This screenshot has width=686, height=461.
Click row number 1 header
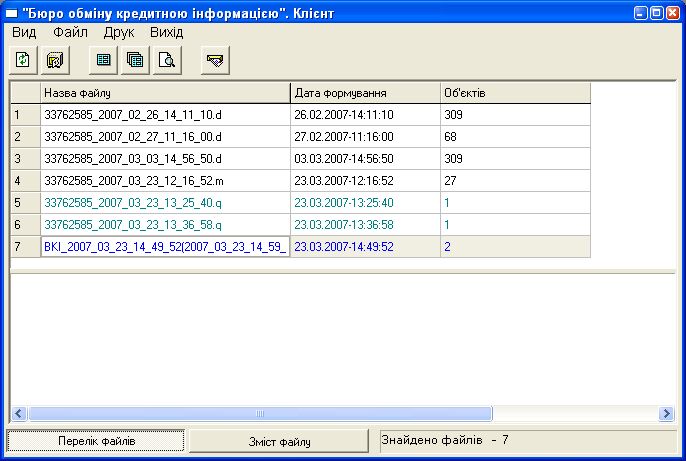pyautogui.click(x=25, y=115)
